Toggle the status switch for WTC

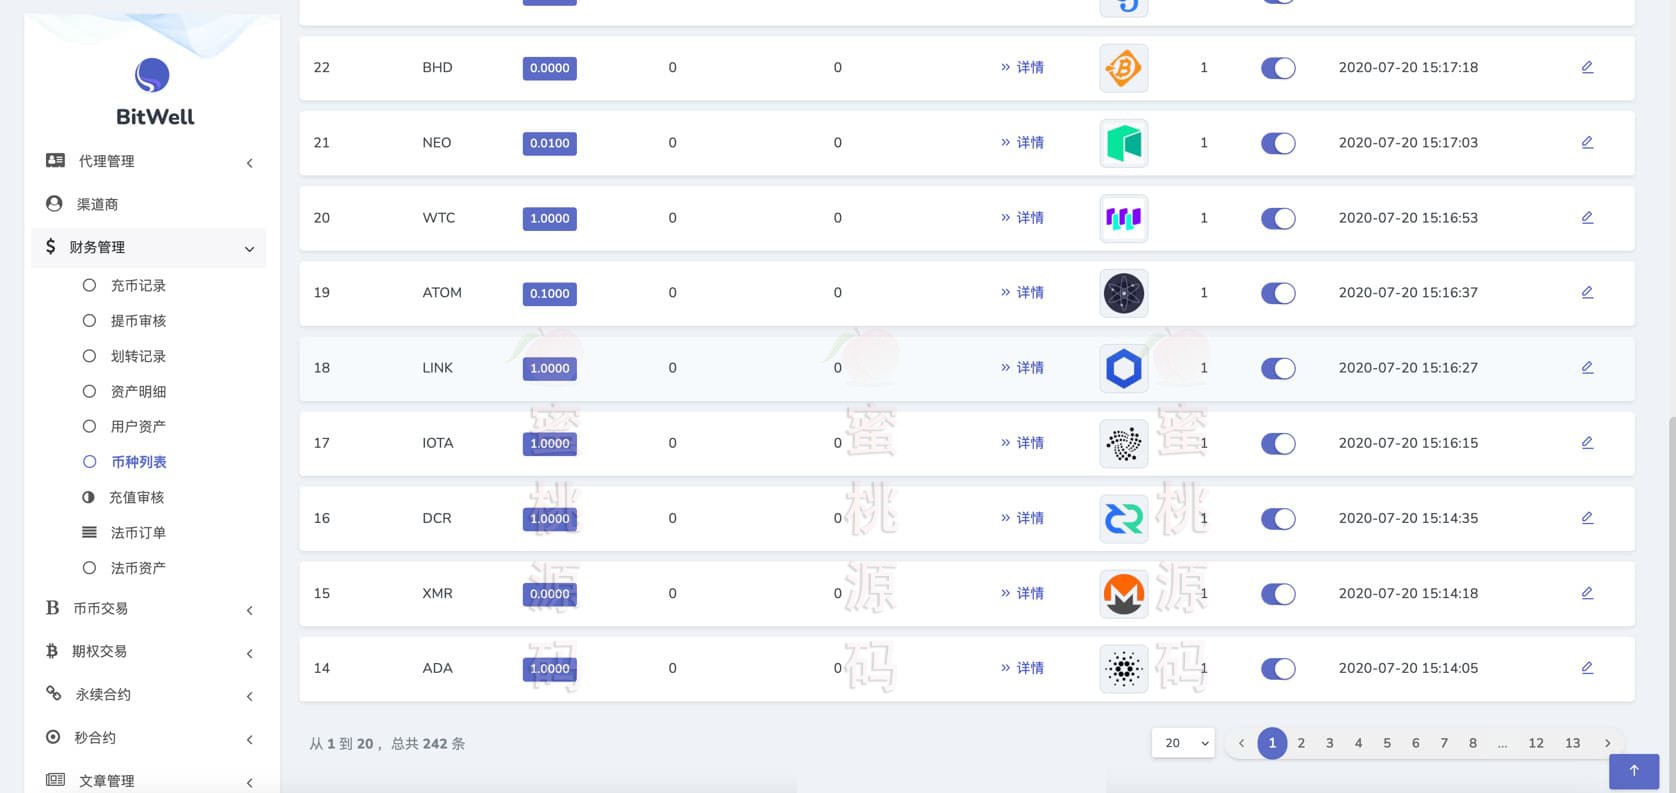[x=1278, y=218]
